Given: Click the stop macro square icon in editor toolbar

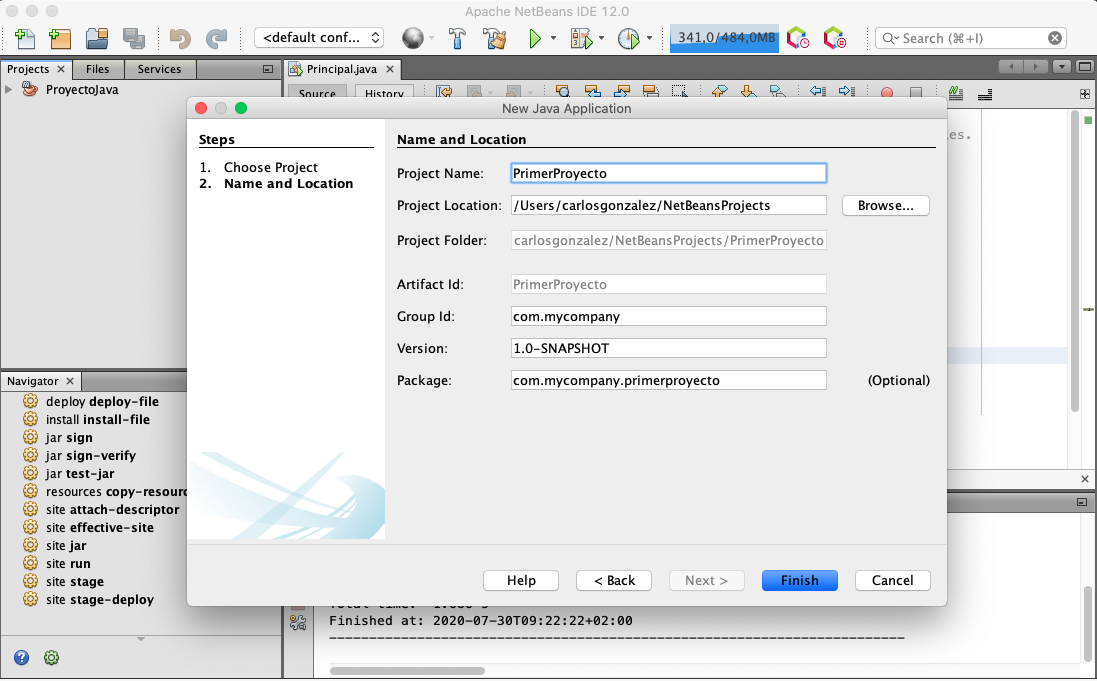Looking at the screenshot, I should pos(915,92).
